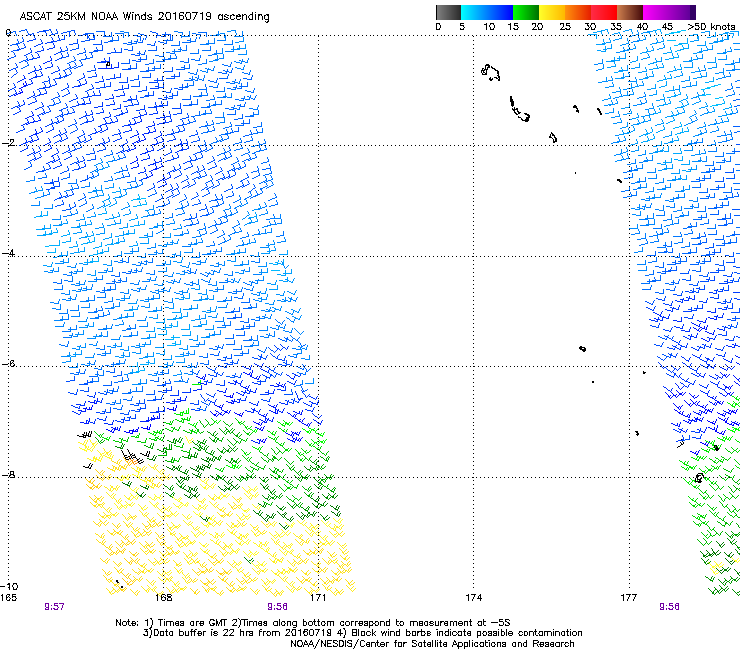Image resolution: width=740 pixels, height=650 pixels.
Task: Click the title text 'ASCAT 25KM NOAA Winds 20160719 ascending'
Action: click(x=144, y=17)
